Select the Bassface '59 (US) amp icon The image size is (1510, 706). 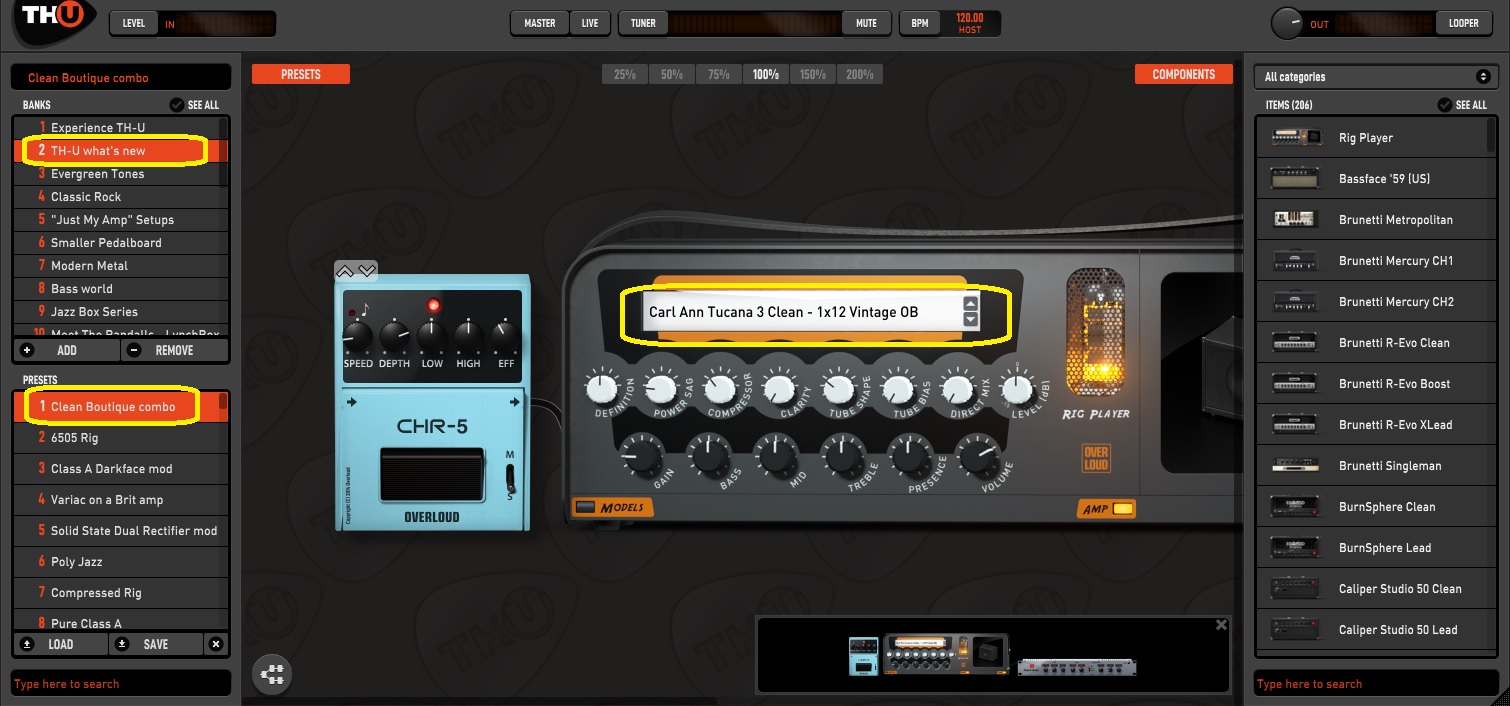click(x=1297, y=179)
